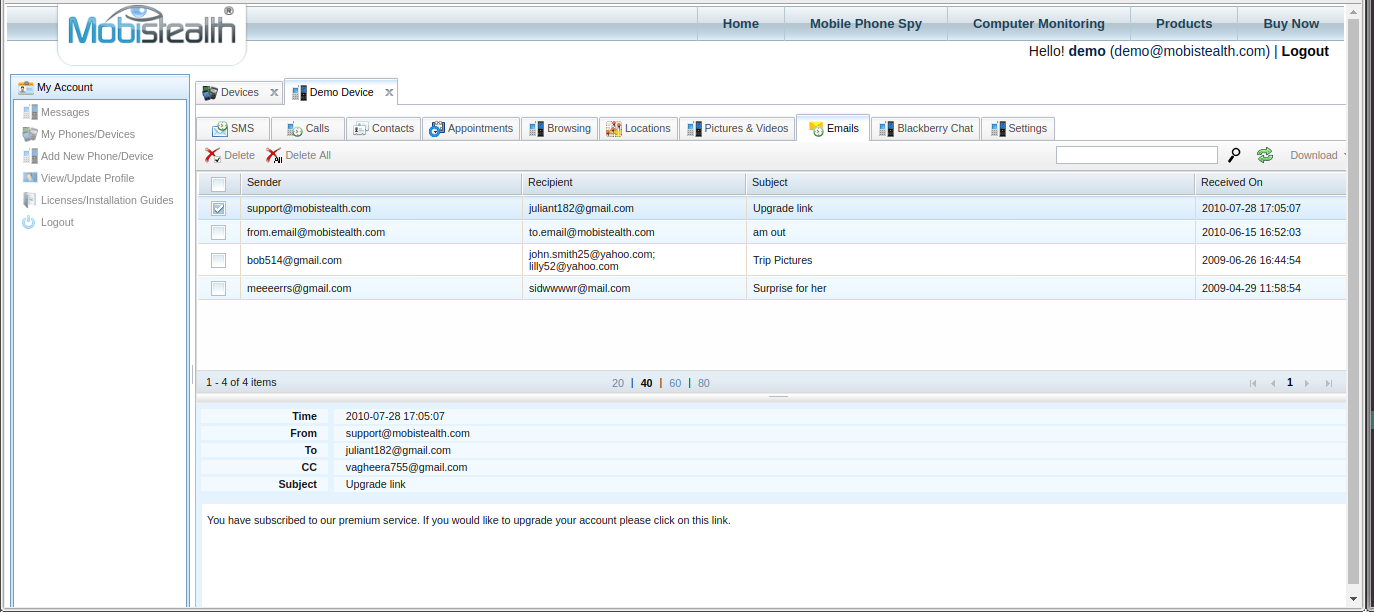Viewport: 1374px width, 612px height.
Task: Sort by the Received On column header
Action: [1270, 183]
